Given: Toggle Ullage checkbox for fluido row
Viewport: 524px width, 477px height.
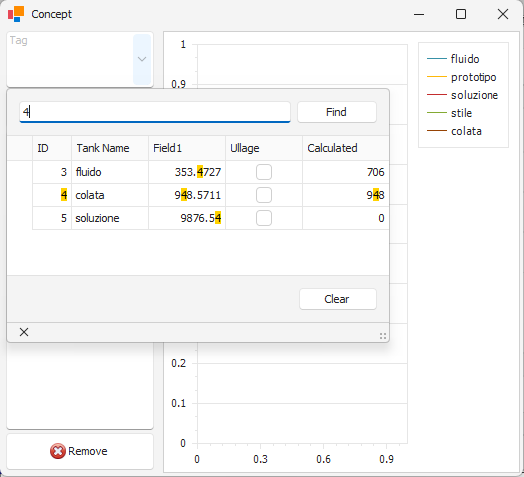Looking at the screenshot, I should pos(264,172).
